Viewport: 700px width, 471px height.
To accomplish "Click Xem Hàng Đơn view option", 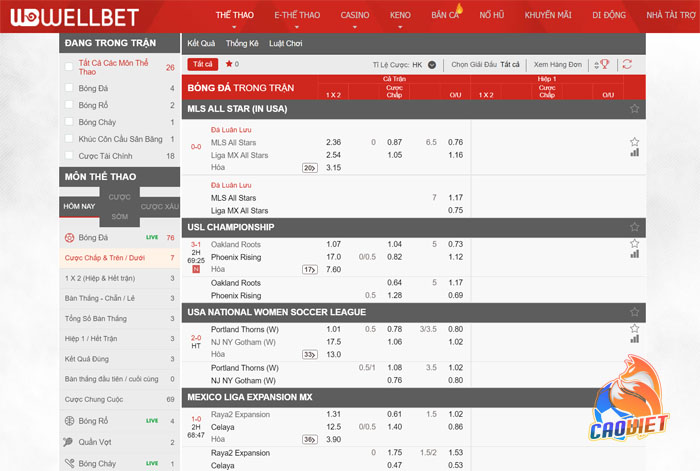I will pos(558,65).
